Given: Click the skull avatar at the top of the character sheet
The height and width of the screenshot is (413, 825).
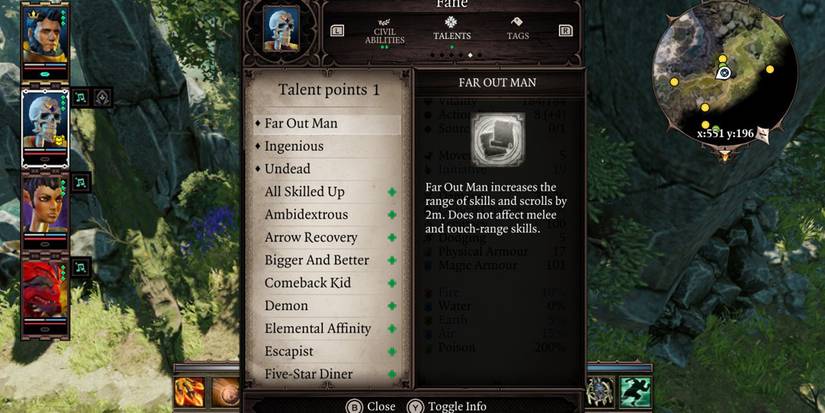Looking at the screenshot, I should (281, 29).
